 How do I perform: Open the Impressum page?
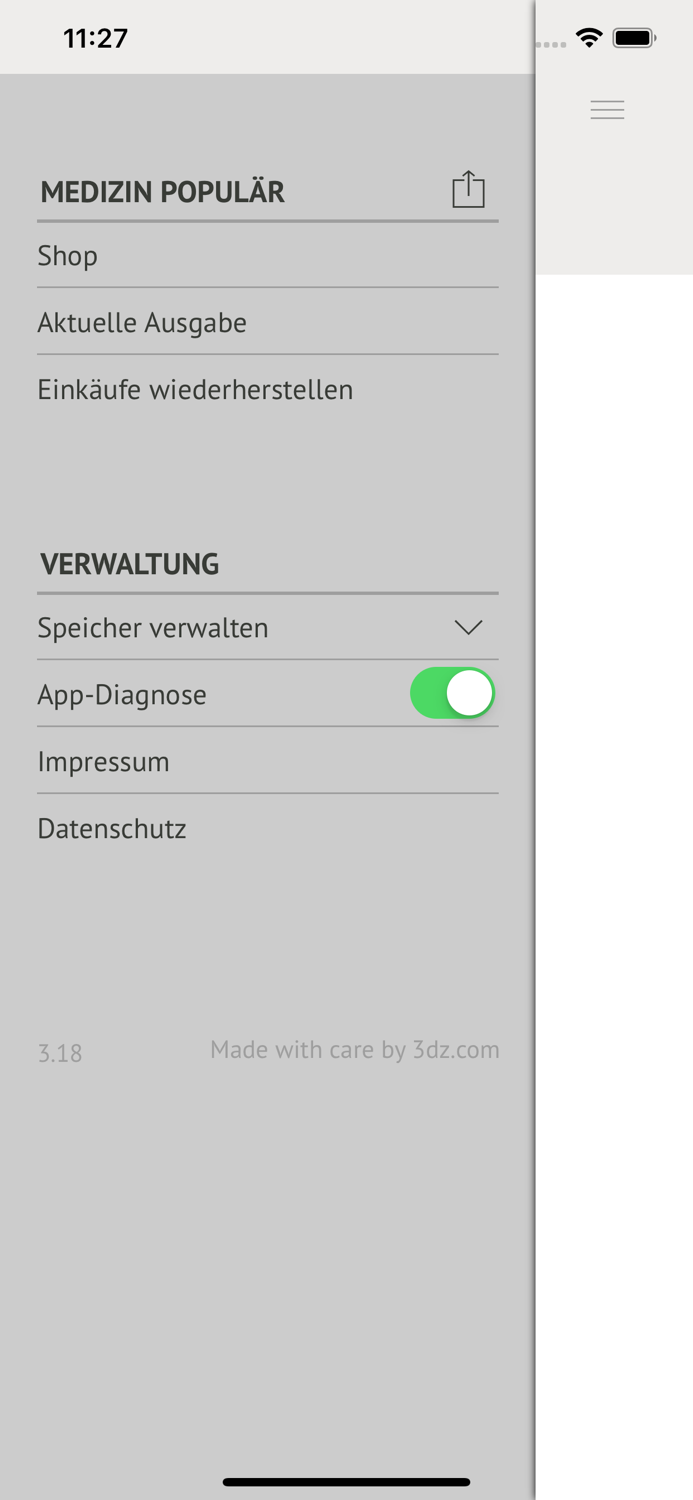coord(103,761)
